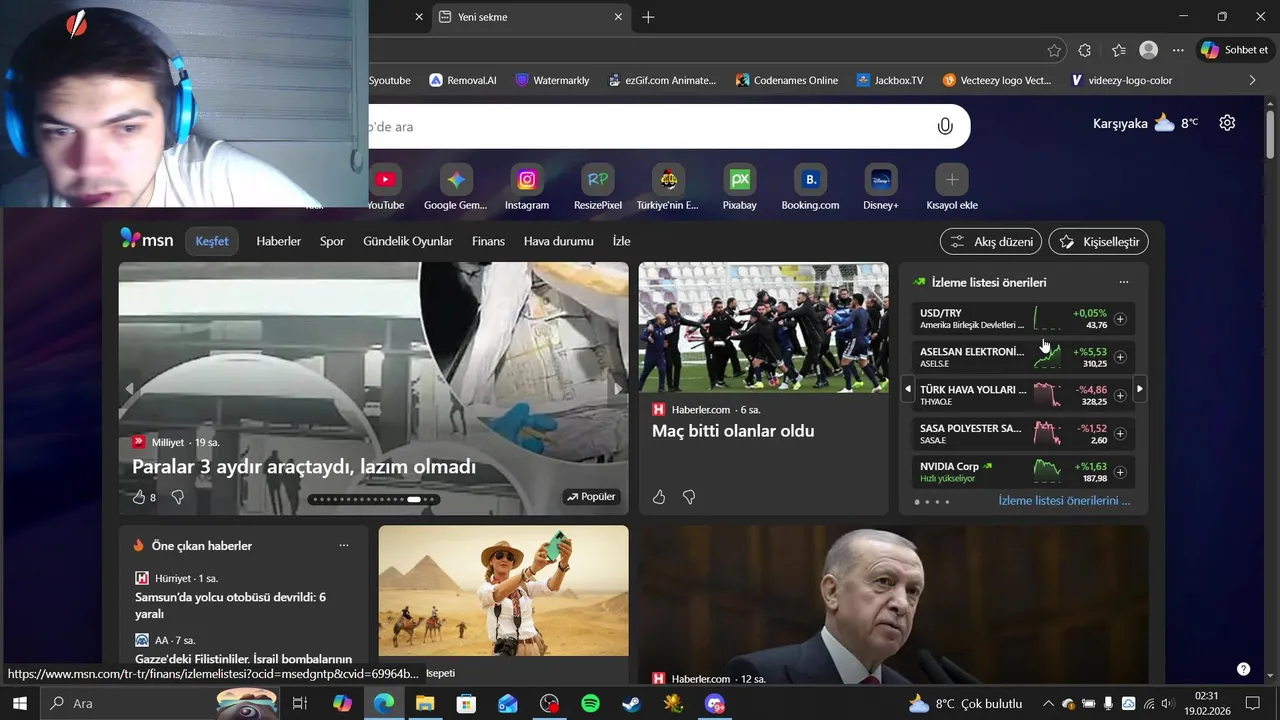
Task: Select the Gündelik Oyunlar tab
Action: tap(408, 241)
